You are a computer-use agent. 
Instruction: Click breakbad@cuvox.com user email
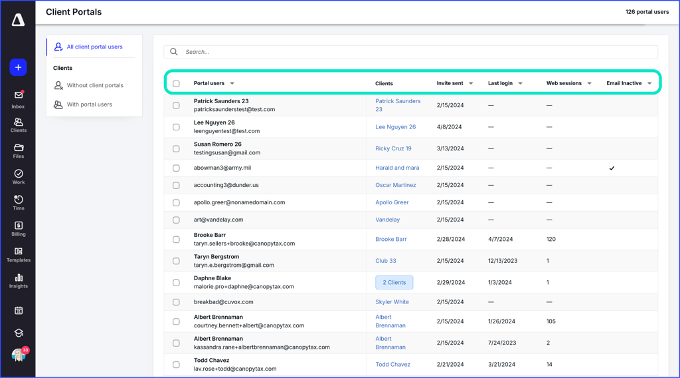pyautogui.click(x=223, y=302)
